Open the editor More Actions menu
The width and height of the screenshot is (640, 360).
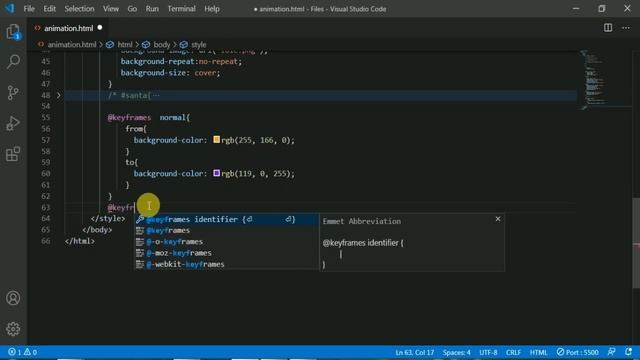click(x=626, y=28)
